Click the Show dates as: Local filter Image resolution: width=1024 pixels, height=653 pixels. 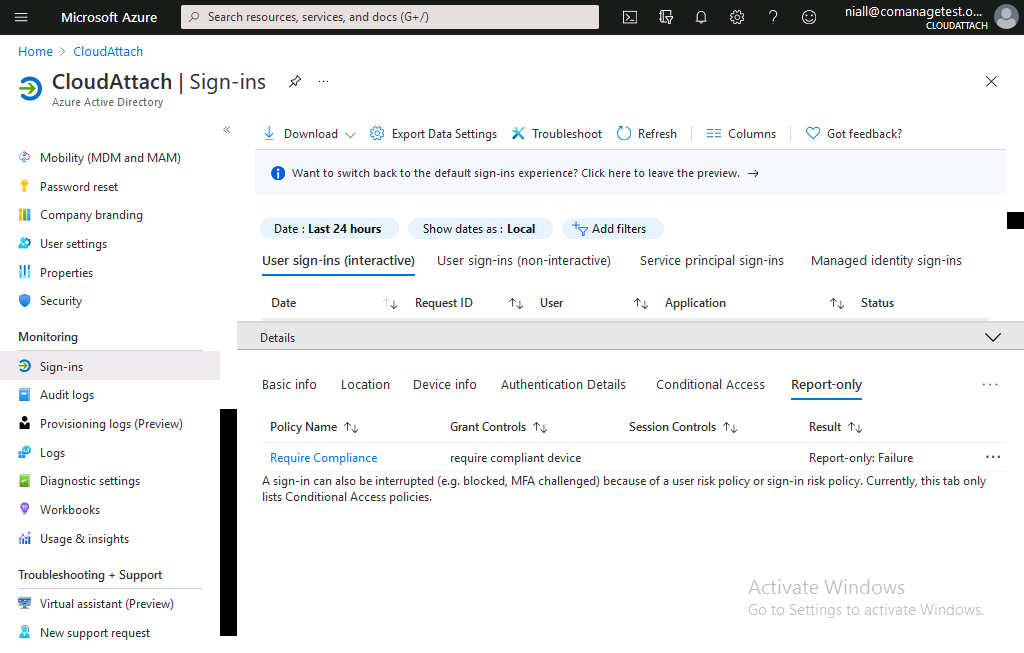(x=479, y=229)
